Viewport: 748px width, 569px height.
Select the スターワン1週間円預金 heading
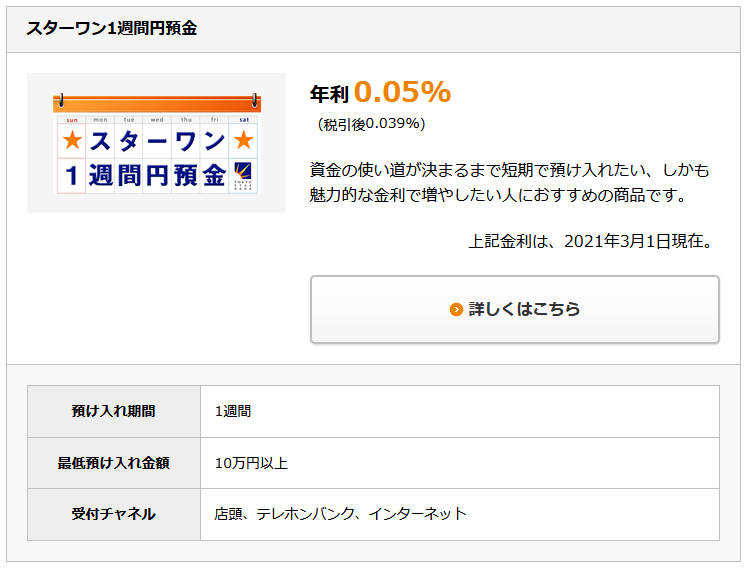111,29
